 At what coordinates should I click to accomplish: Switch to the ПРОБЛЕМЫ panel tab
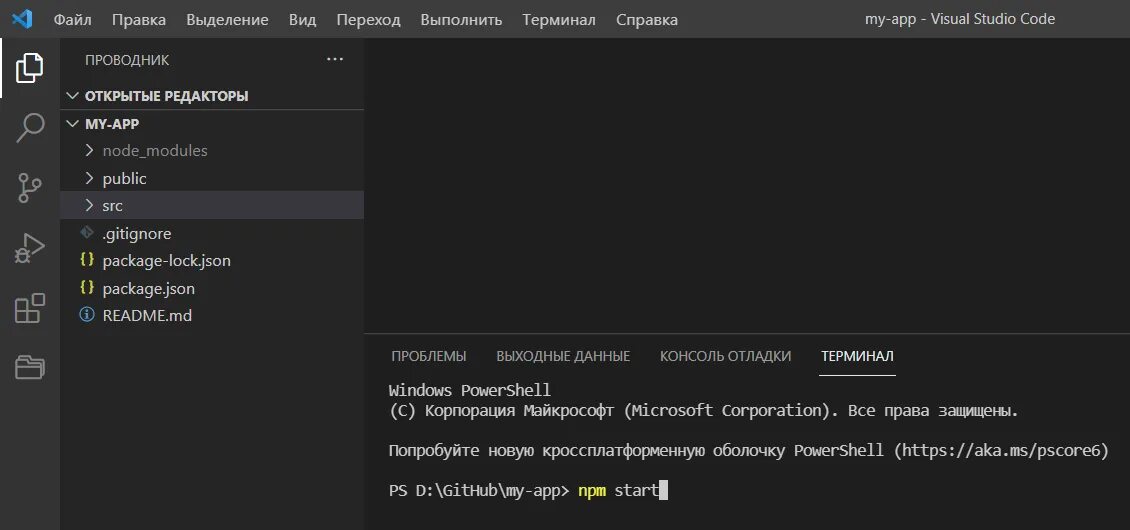tap(429, 356)
